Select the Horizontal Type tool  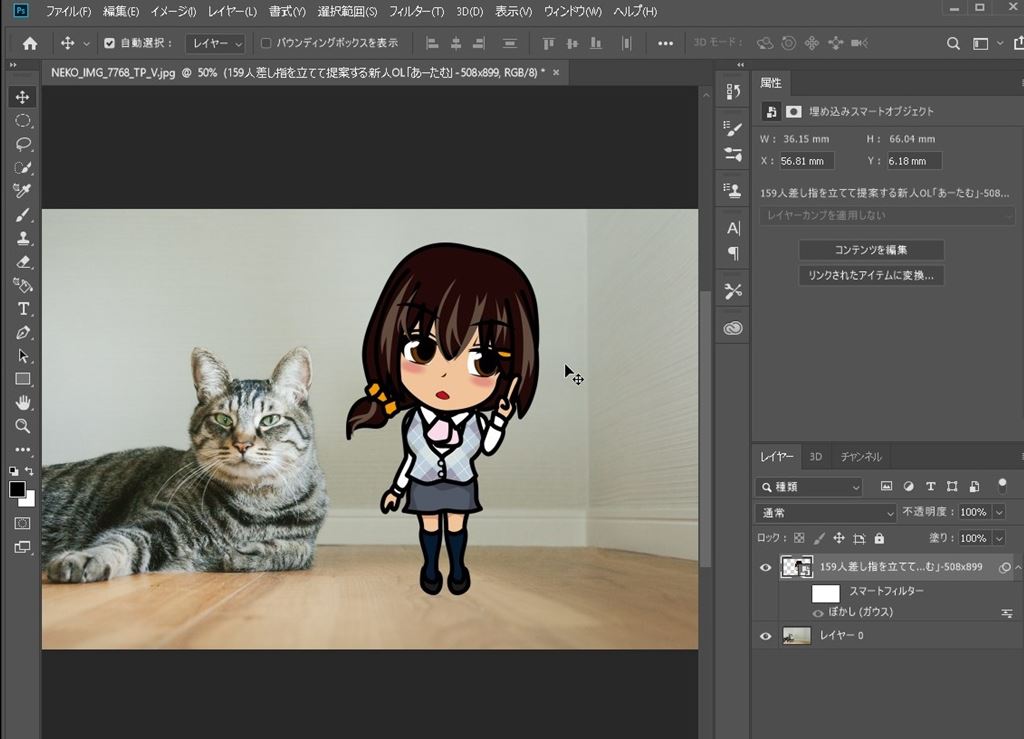23,309
